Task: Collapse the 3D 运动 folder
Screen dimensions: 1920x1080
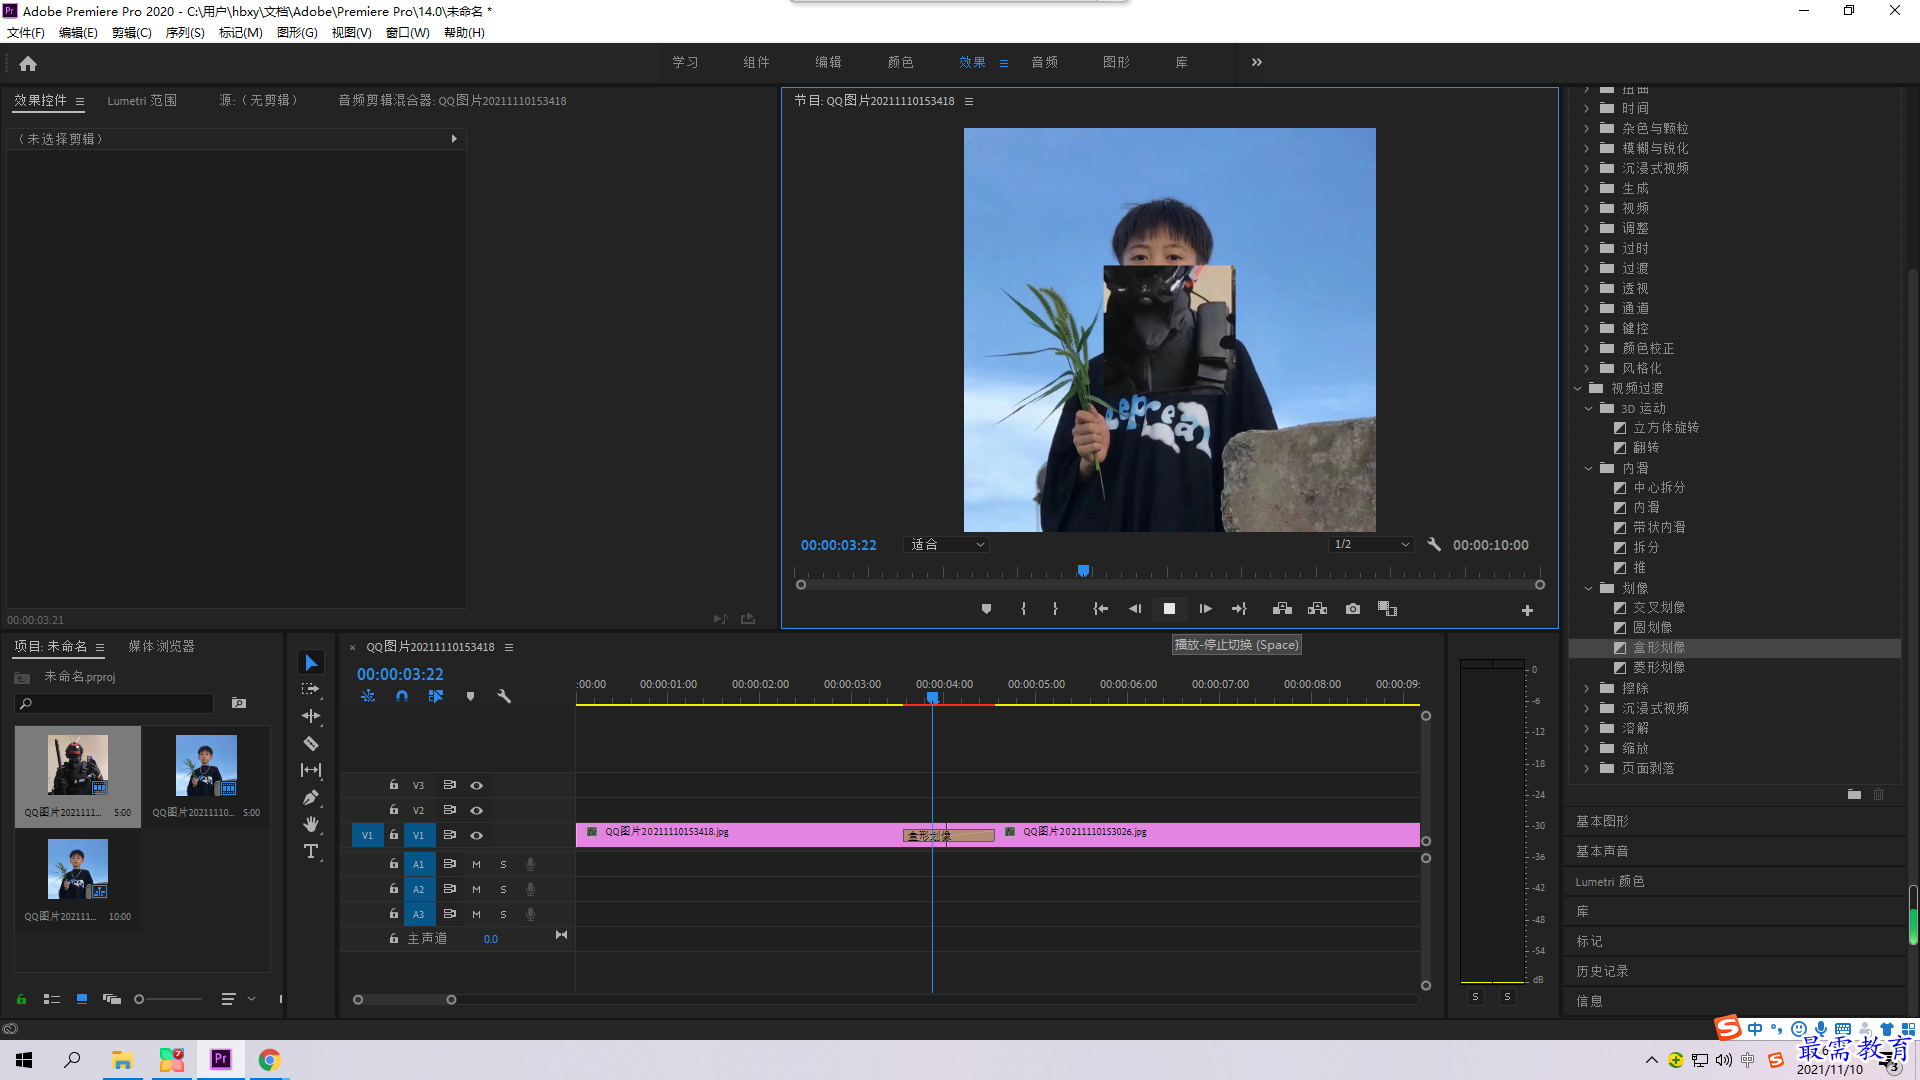Action: pyautogui.click(x=1588, y=408)
